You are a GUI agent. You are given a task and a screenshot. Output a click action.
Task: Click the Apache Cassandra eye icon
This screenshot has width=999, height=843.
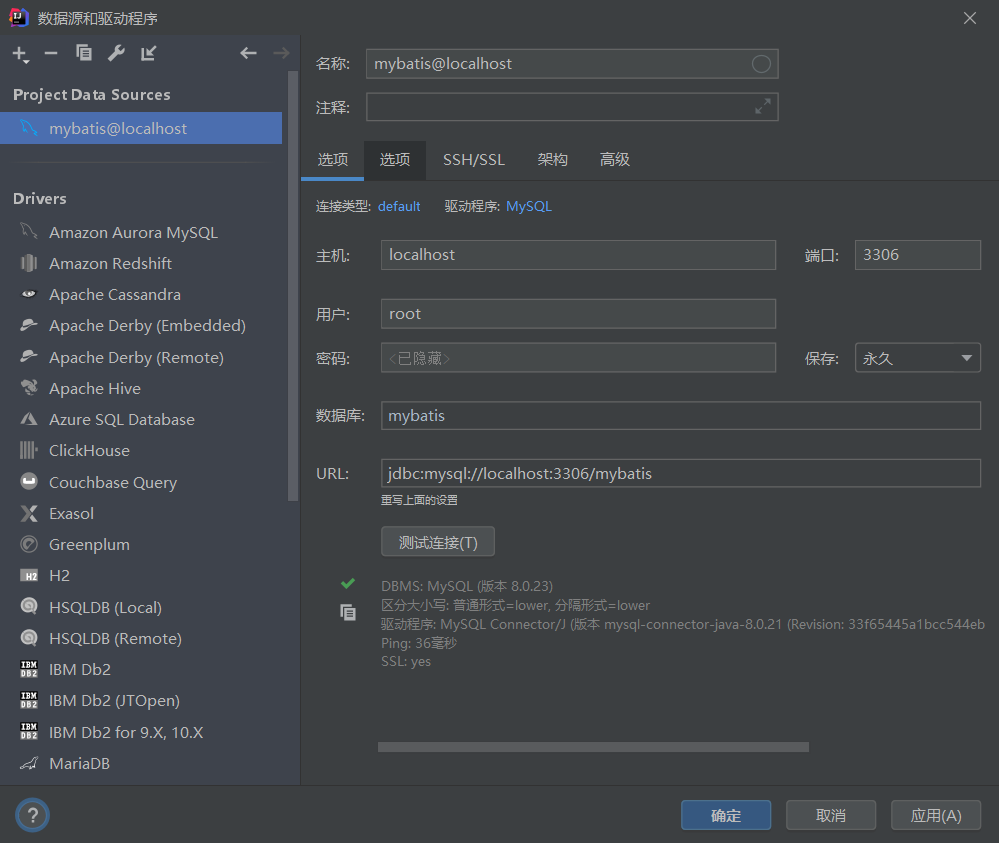click(29, 294)
